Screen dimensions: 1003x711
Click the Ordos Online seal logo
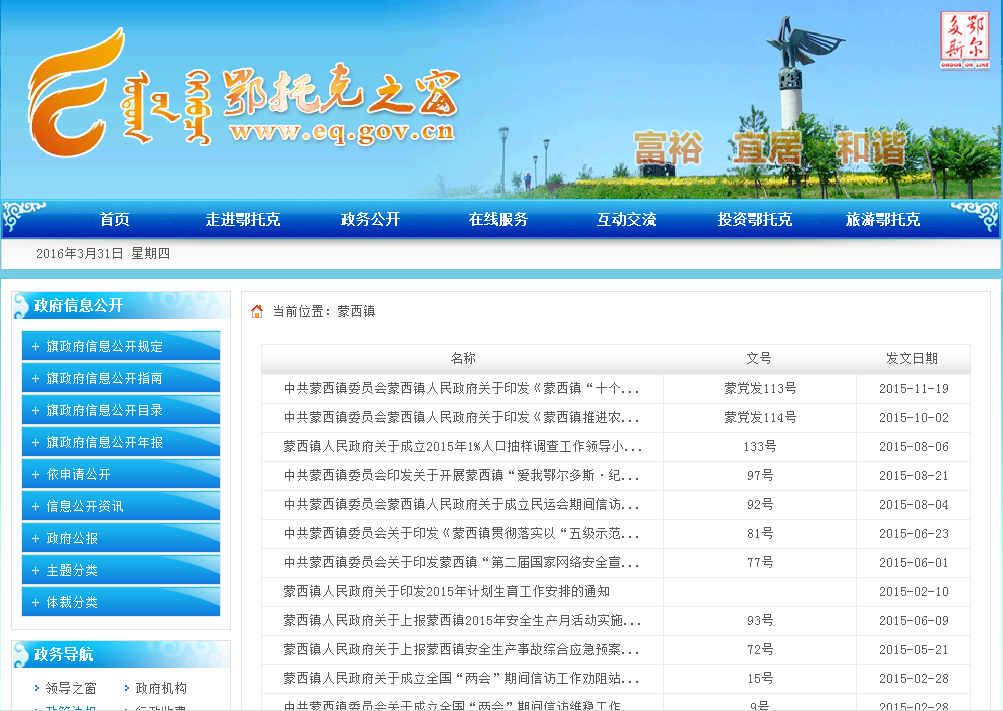965,40
